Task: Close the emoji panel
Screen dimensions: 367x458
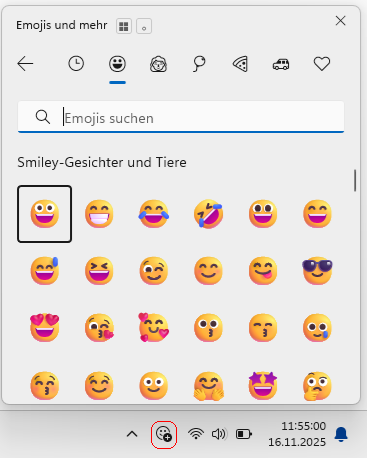Action: pyautogui.click(x=340, y=21)
